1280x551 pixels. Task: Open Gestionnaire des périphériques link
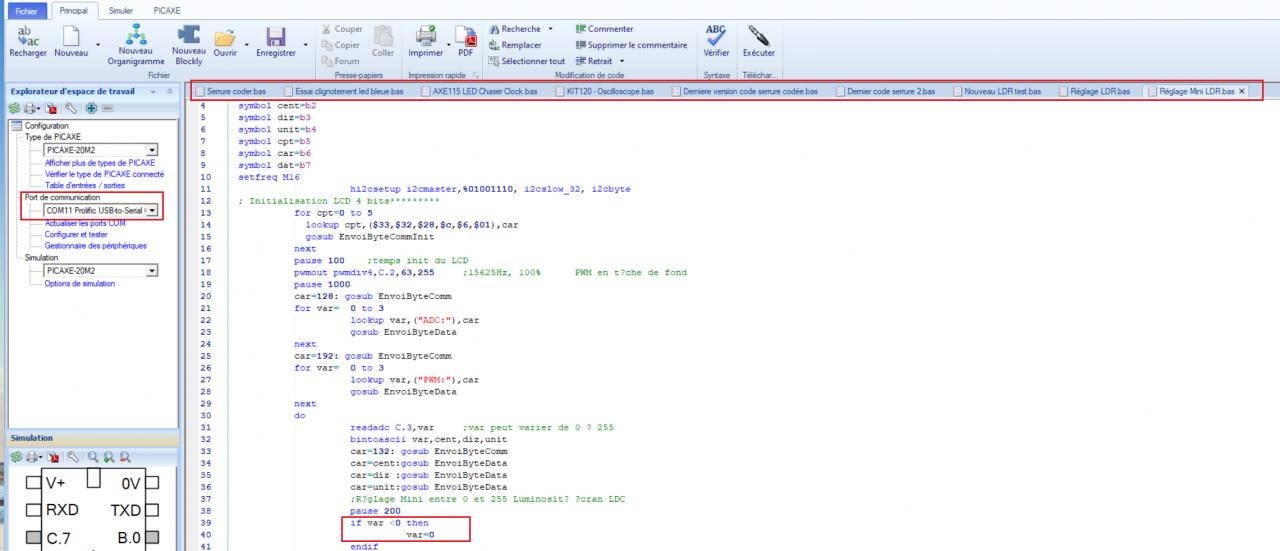click(x=96, y=245)
